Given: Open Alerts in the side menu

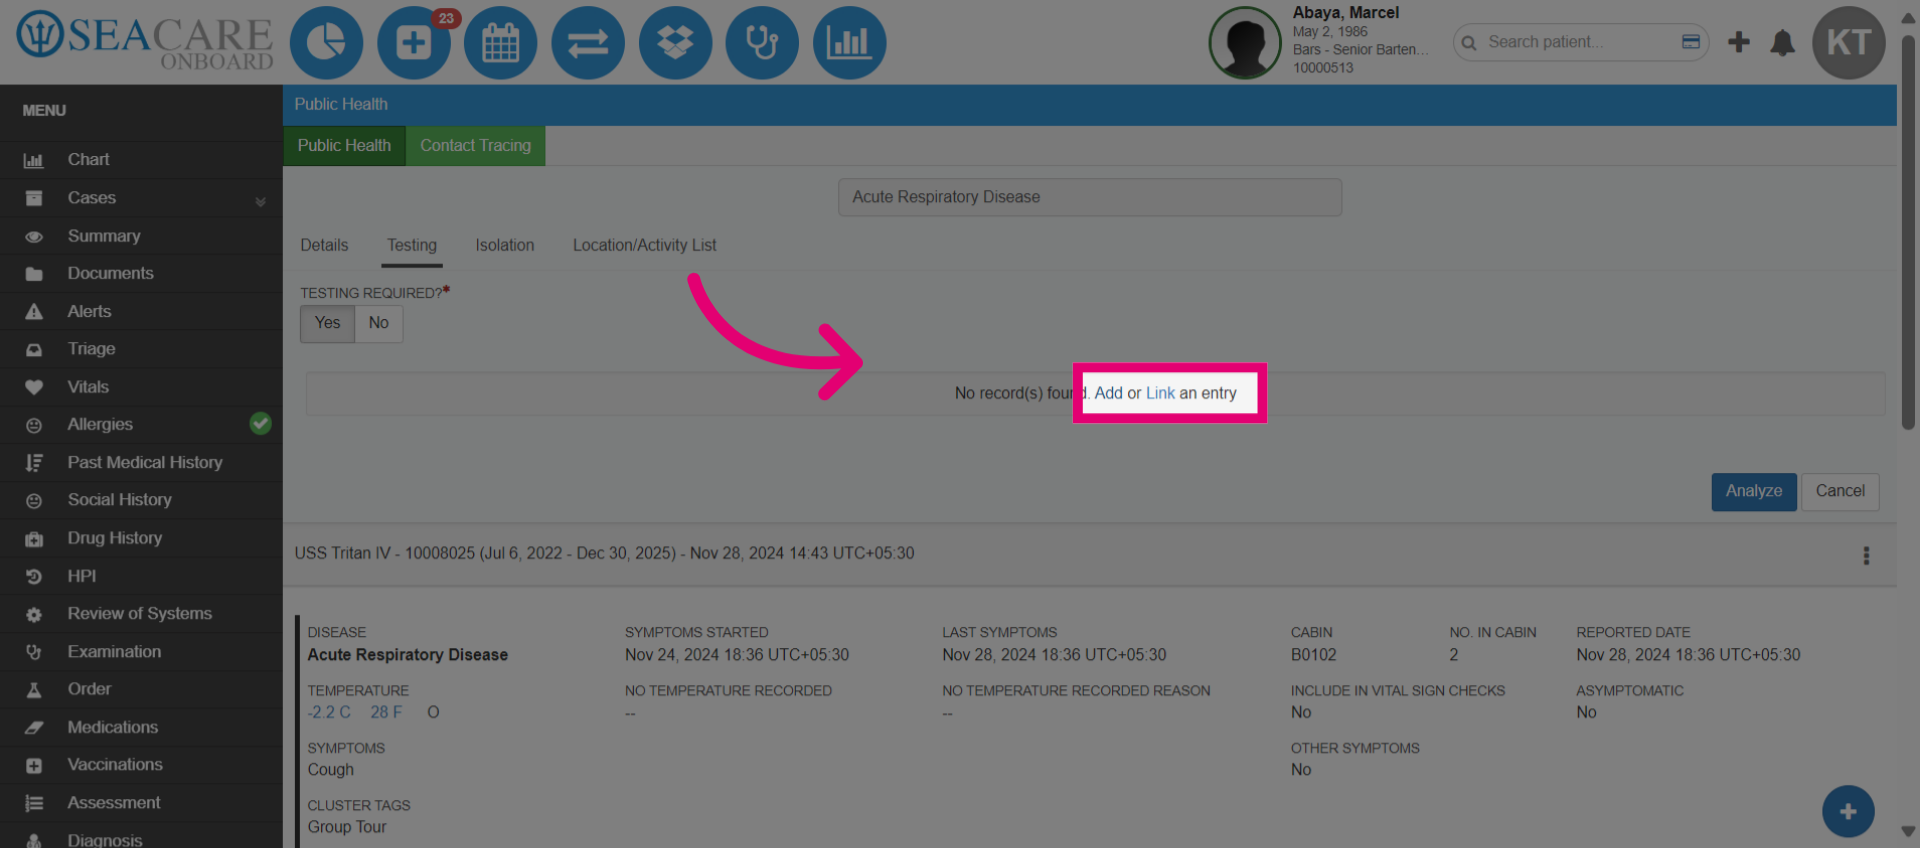Looking at the screenshot, I should tap(141, 311).
